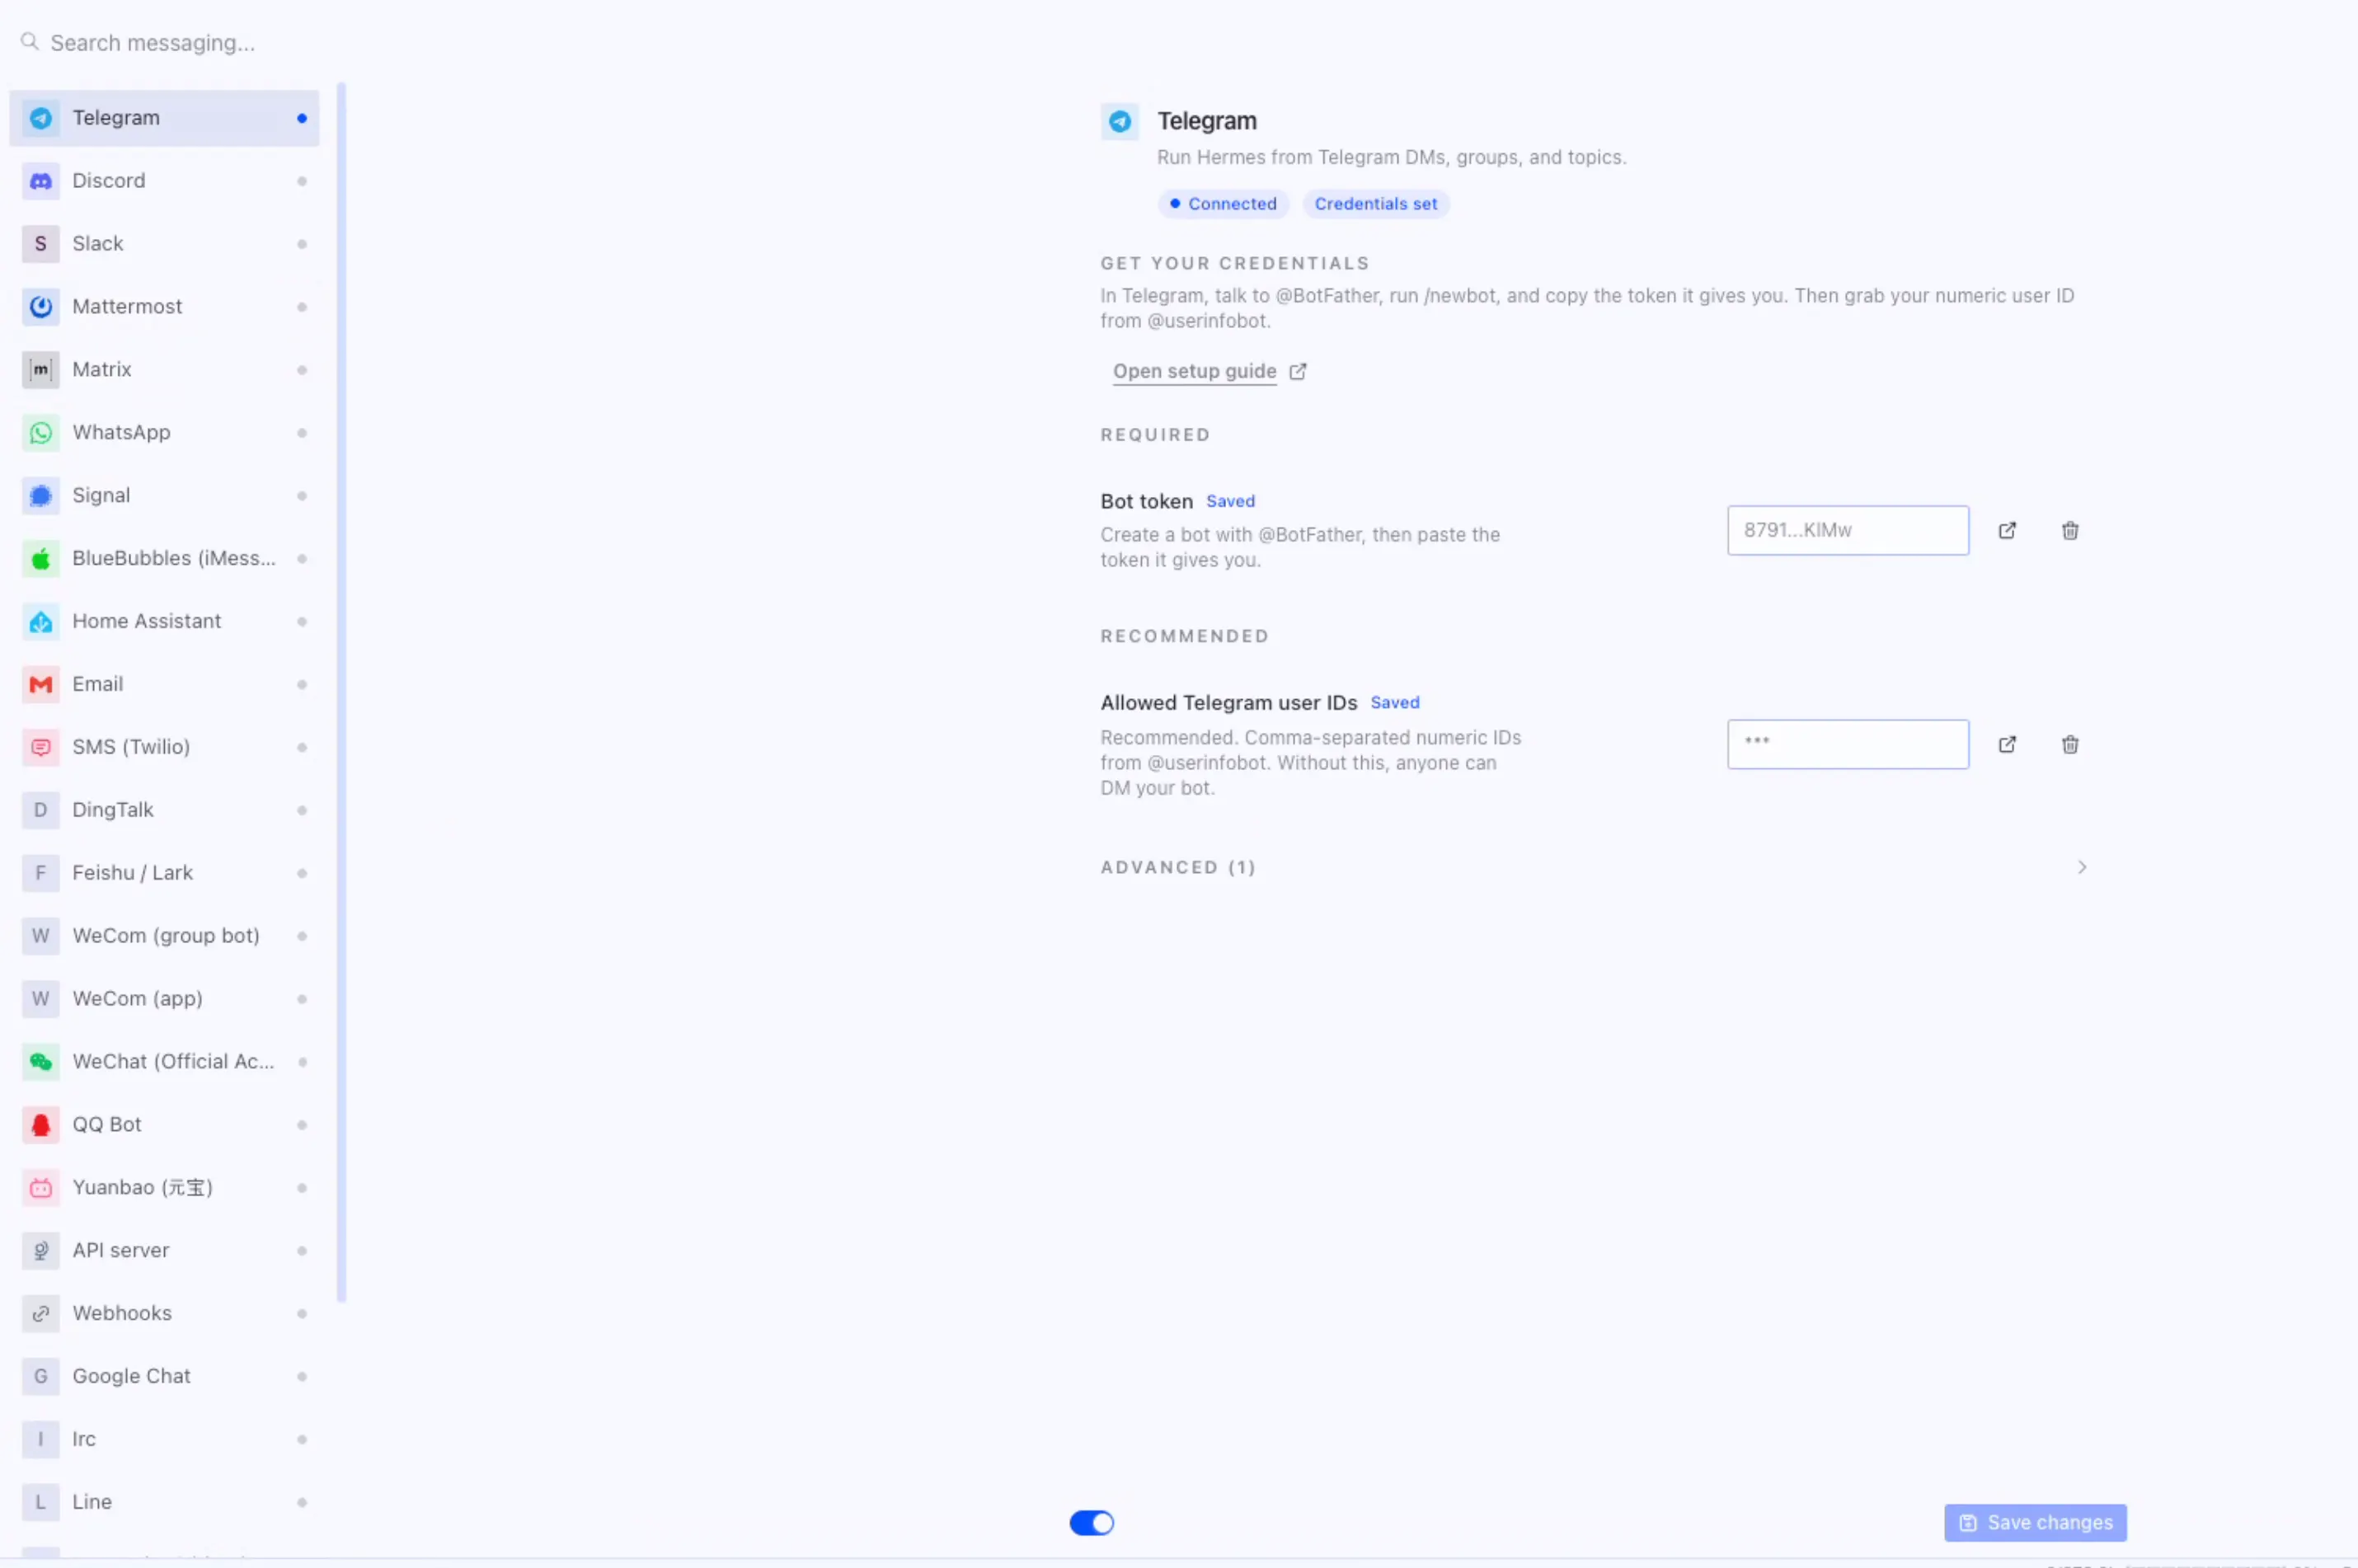Click the Home Assistant icon

[x=41, y=622]
